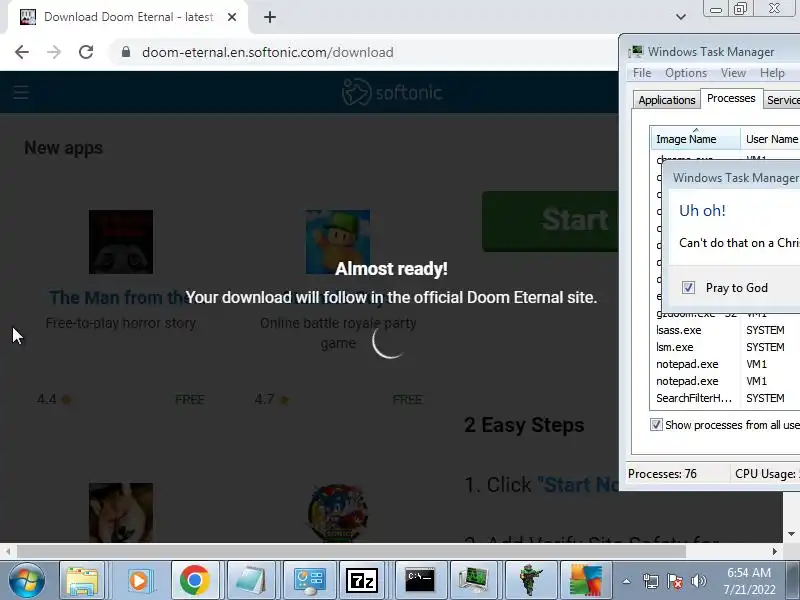Click the browser forward arrow

(54, 52)
